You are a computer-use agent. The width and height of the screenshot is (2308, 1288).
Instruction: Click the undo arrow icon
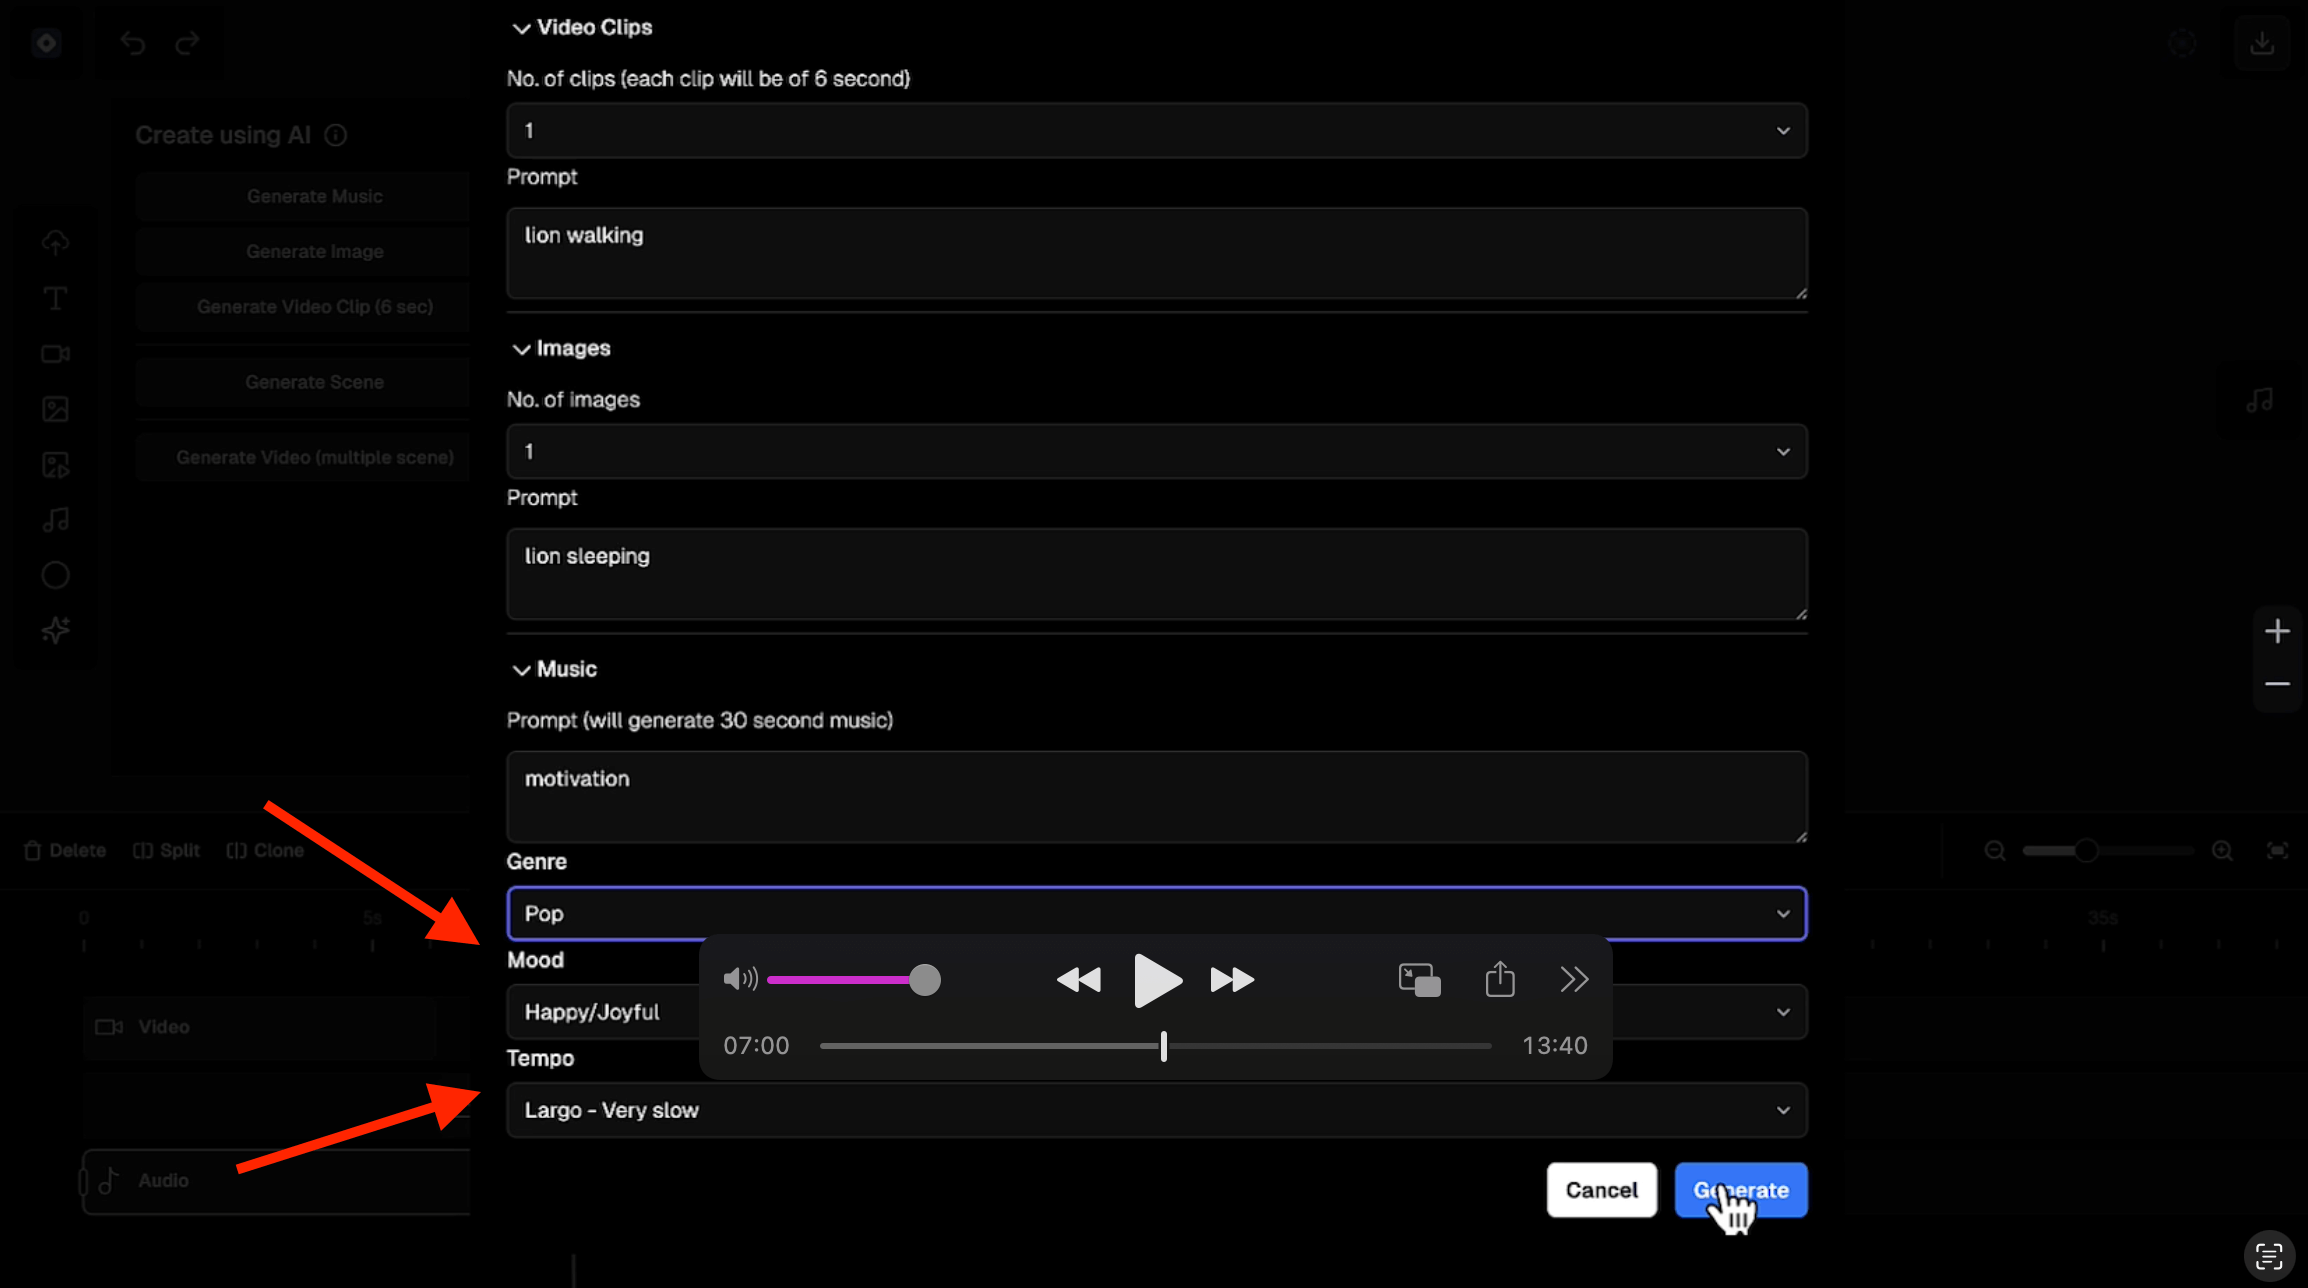coord(133,43)
